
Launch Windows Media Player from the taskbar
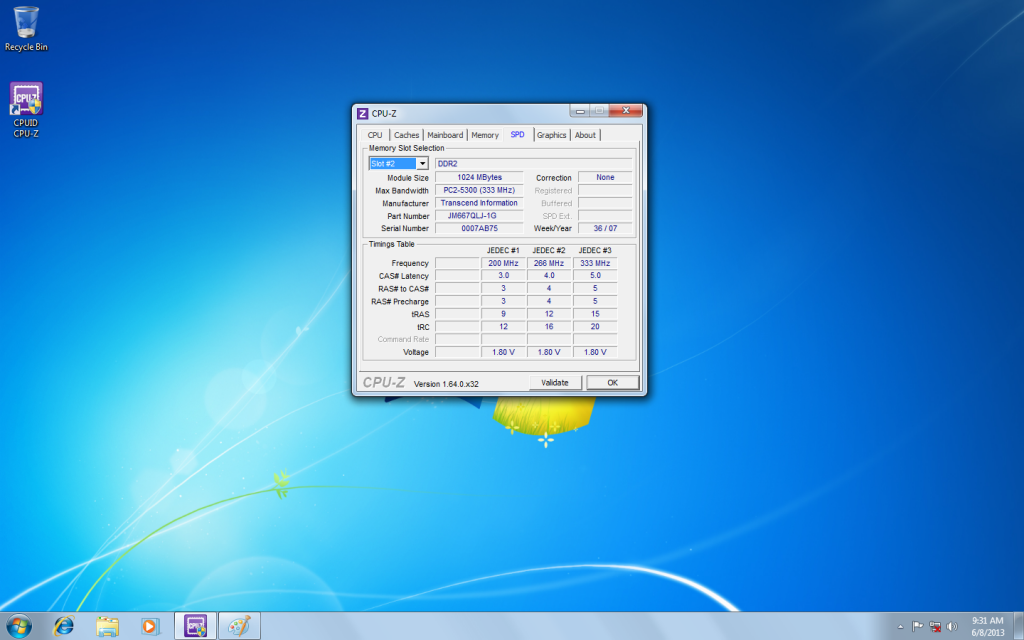point(150,626)
